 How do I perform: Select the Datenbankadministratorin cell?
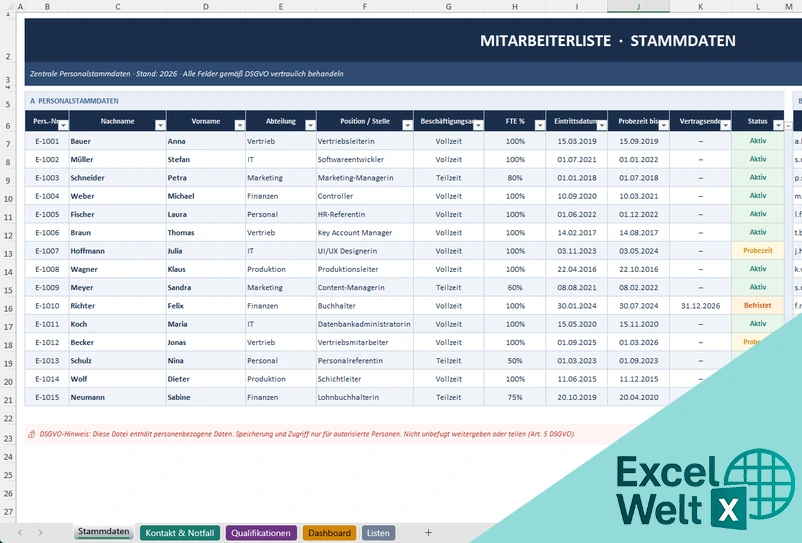[x=365, y=324]
